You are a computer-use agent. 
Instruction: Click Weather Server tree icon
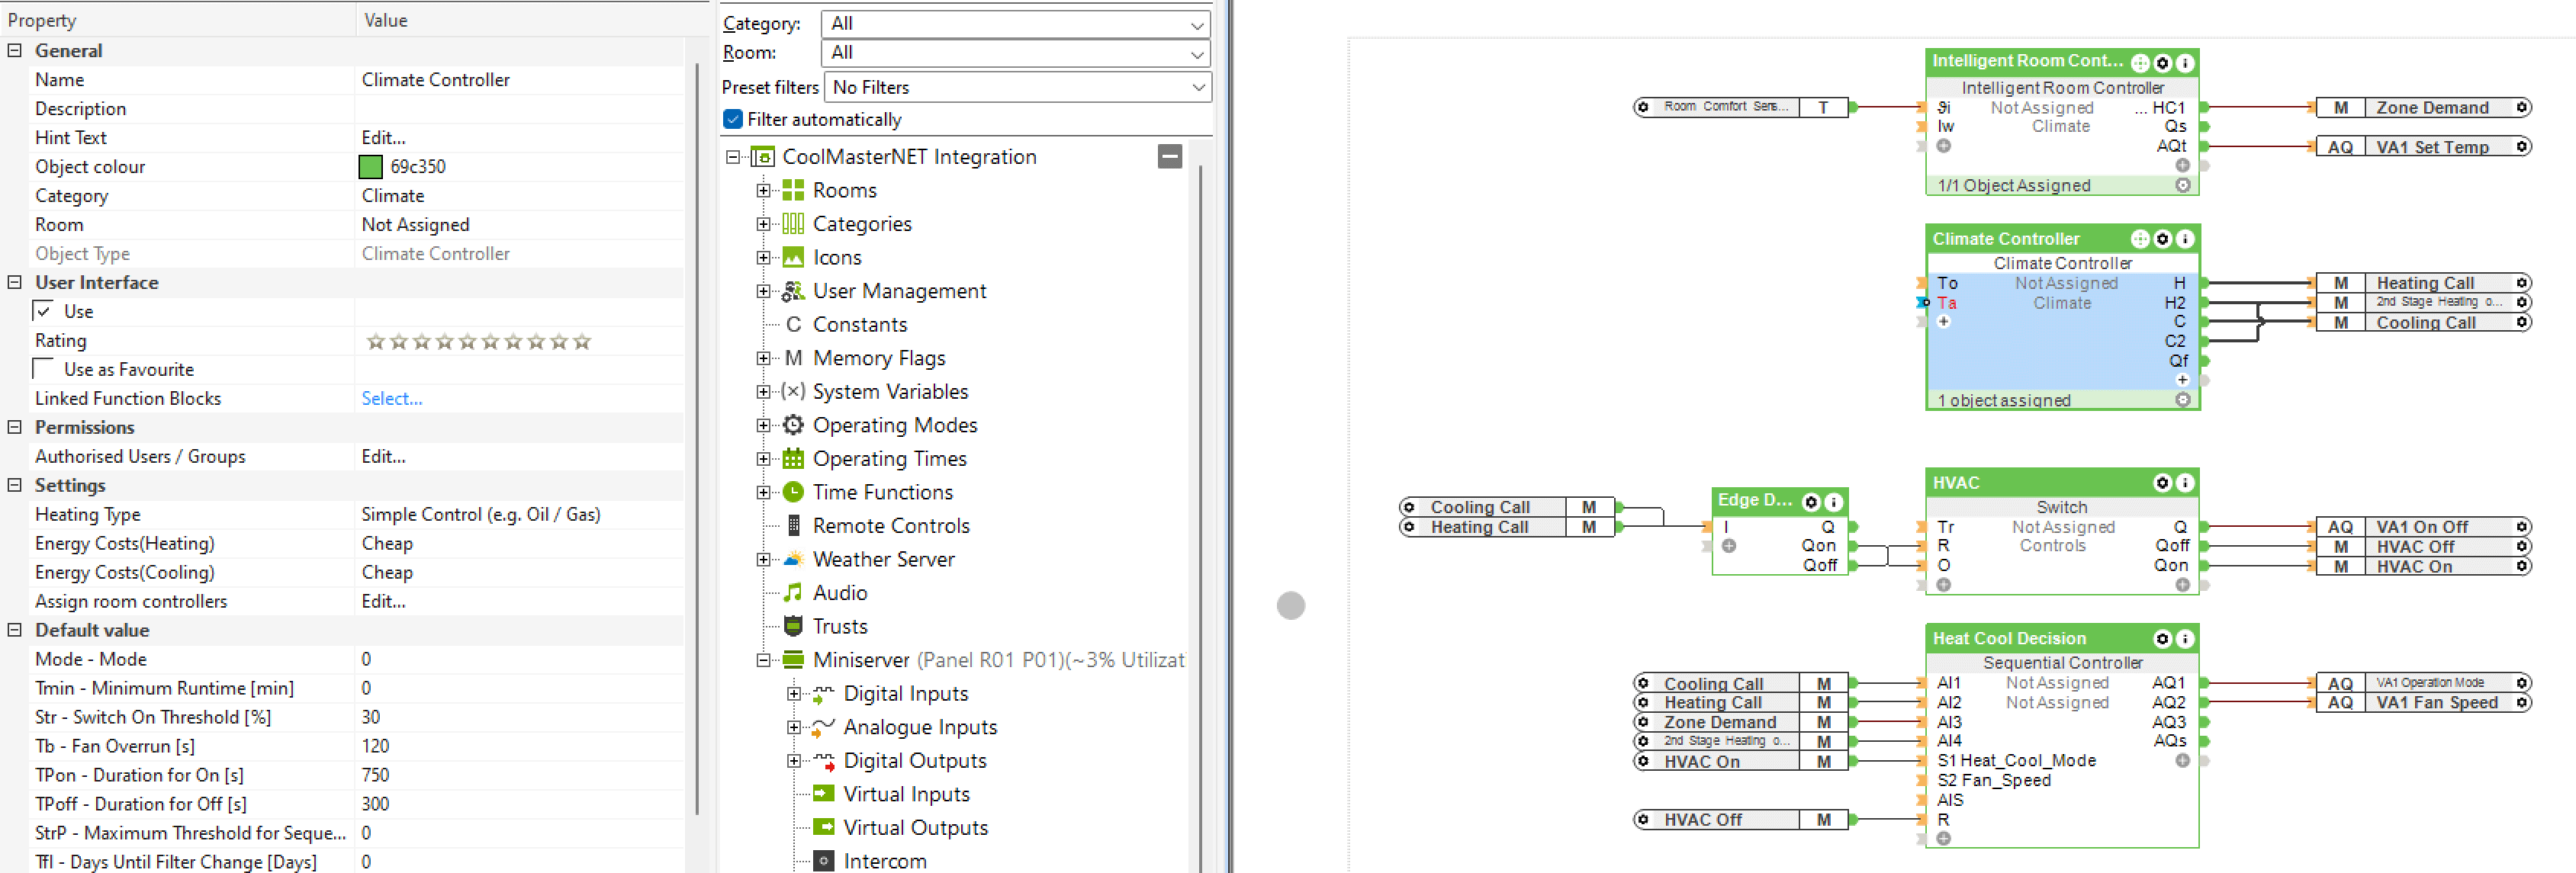[793, 559]
